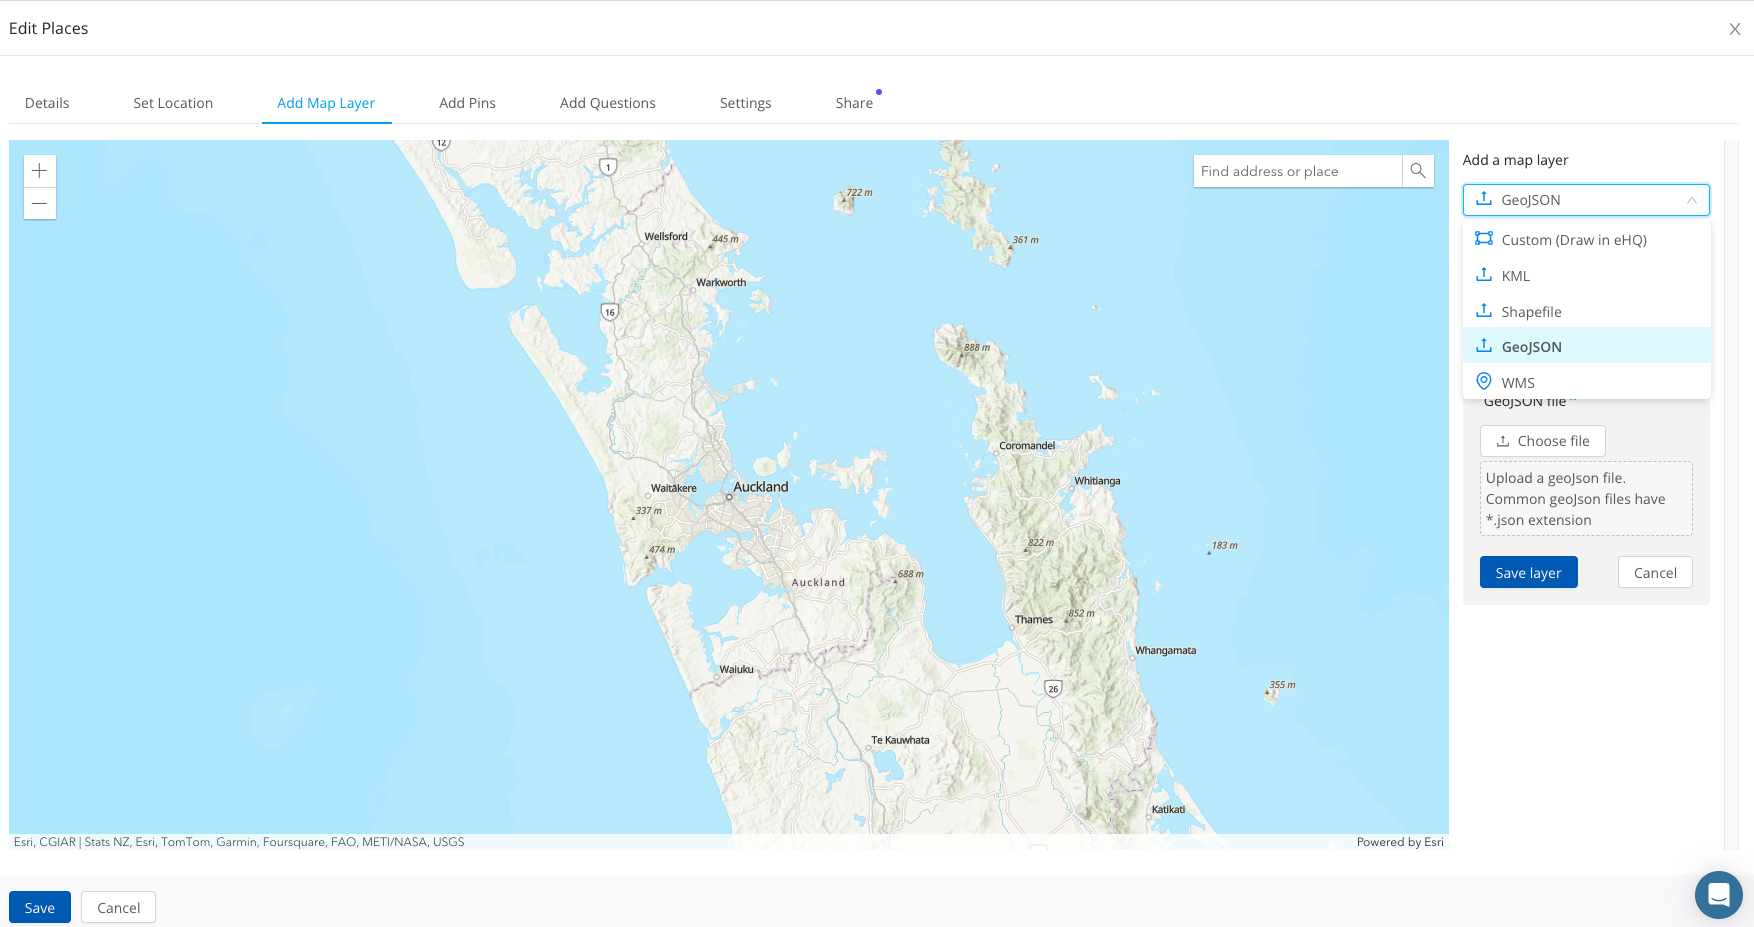
Task: Click the Wellsford label on the map
Action: [666, 237]
